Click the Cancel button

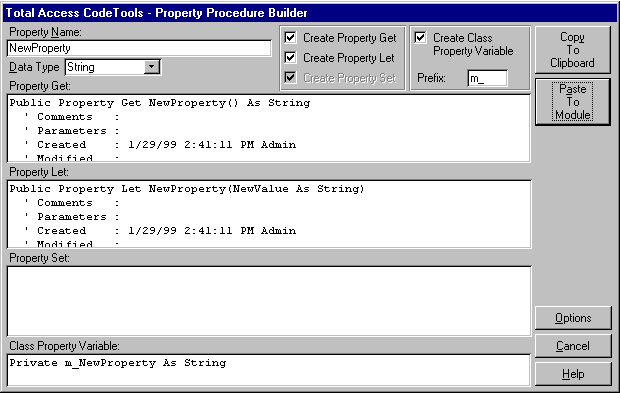573,346
